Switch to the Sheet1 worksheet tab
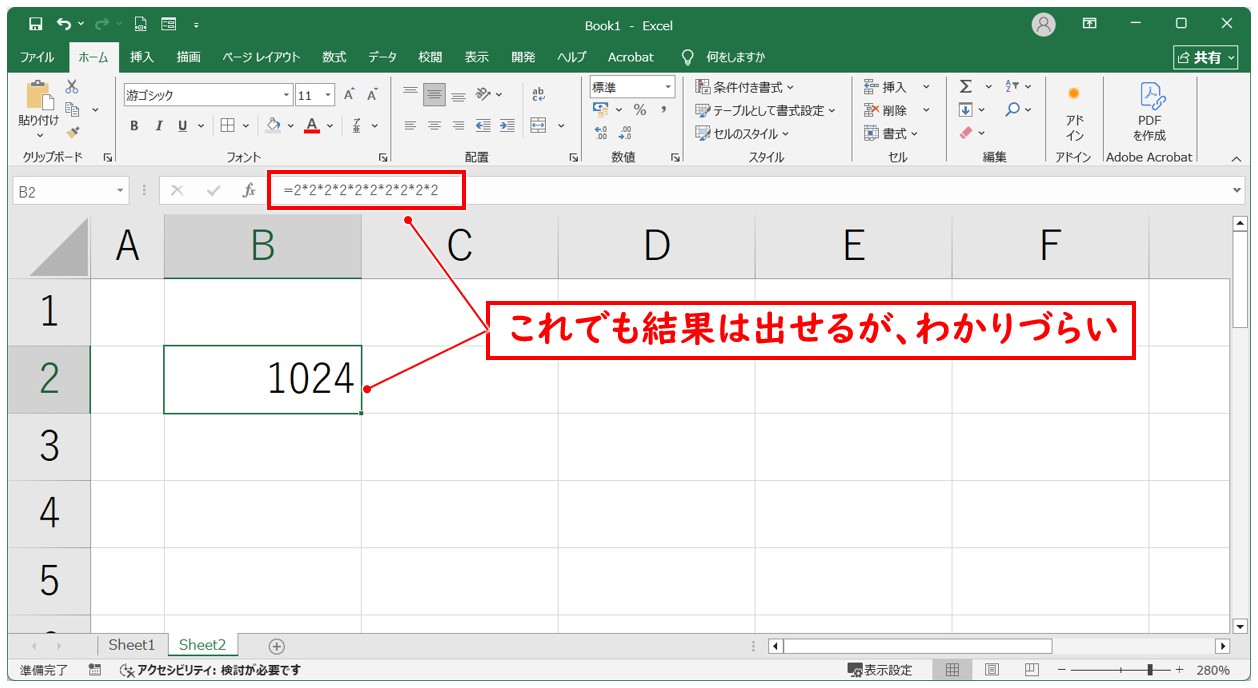 point(132,645)
